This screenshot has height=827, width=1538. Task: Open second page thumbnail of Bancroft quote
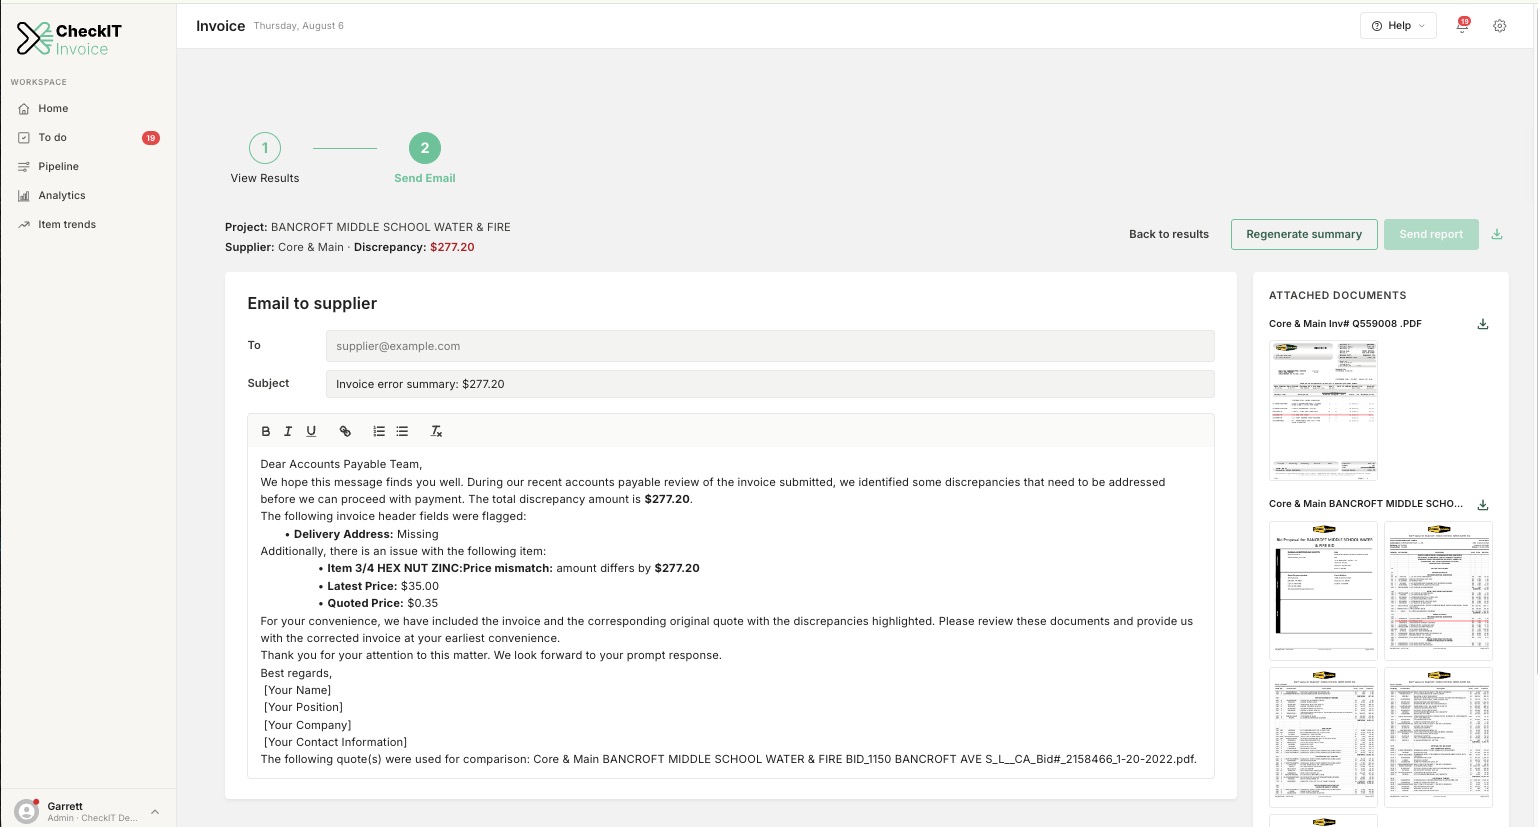pyautogui.click(x=1438, y=591)
